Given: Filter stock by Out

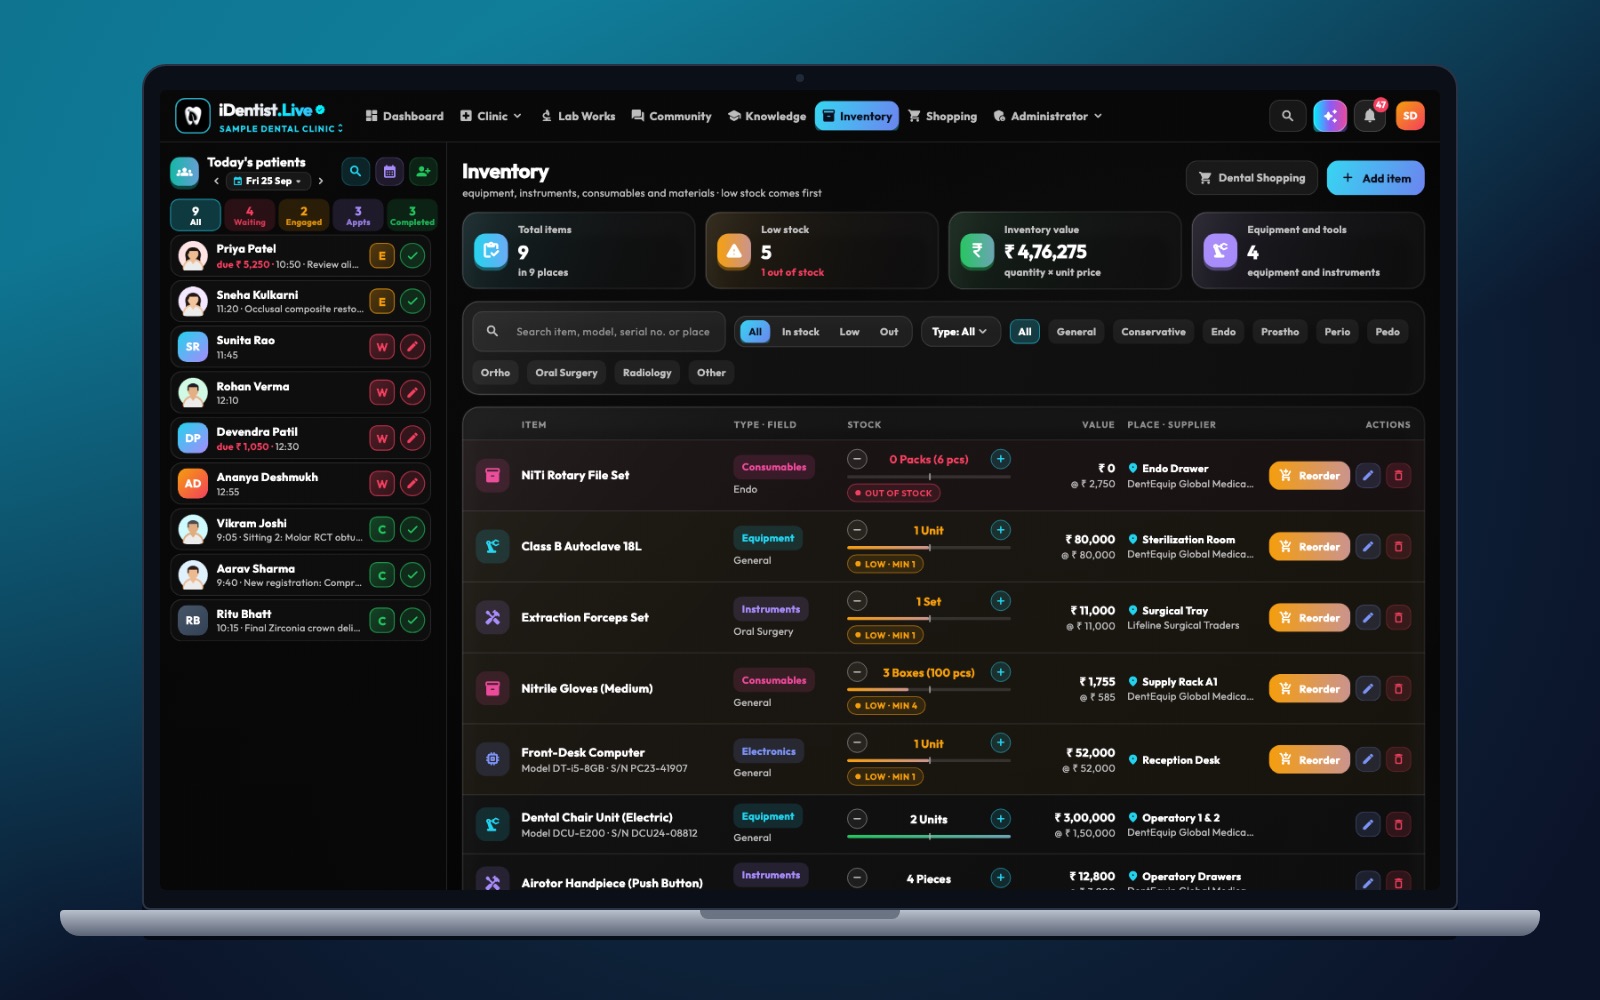Looking at the screenshot, I should coord(889,332).
